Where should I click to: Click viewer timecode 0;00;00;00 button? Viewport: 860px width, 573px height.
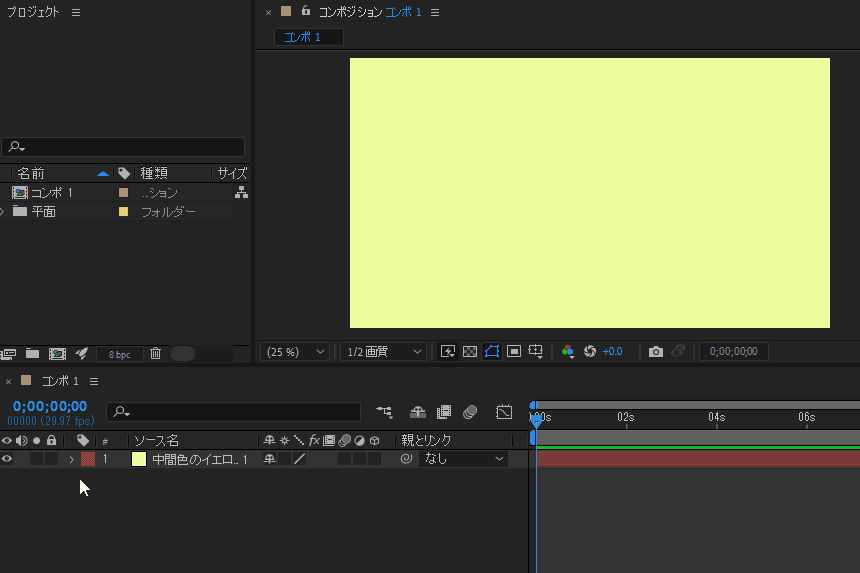(733, 351)
